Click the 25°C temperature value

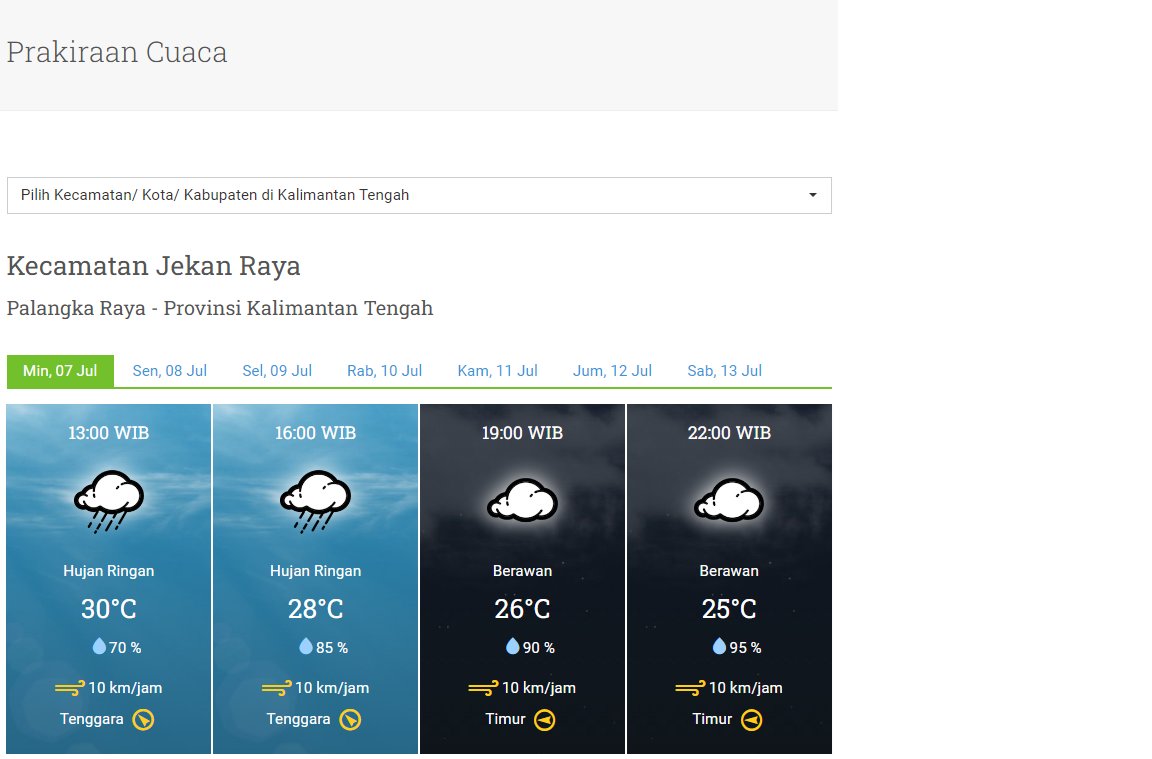pyautogui.click(x=729, y=609)
